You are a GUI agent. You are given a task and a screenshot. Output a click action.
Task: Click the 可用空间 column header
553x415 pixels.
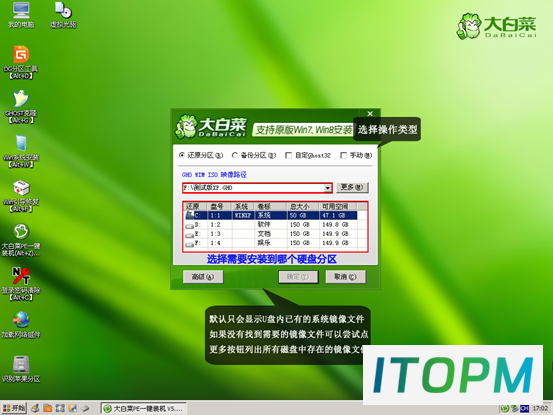338,206
